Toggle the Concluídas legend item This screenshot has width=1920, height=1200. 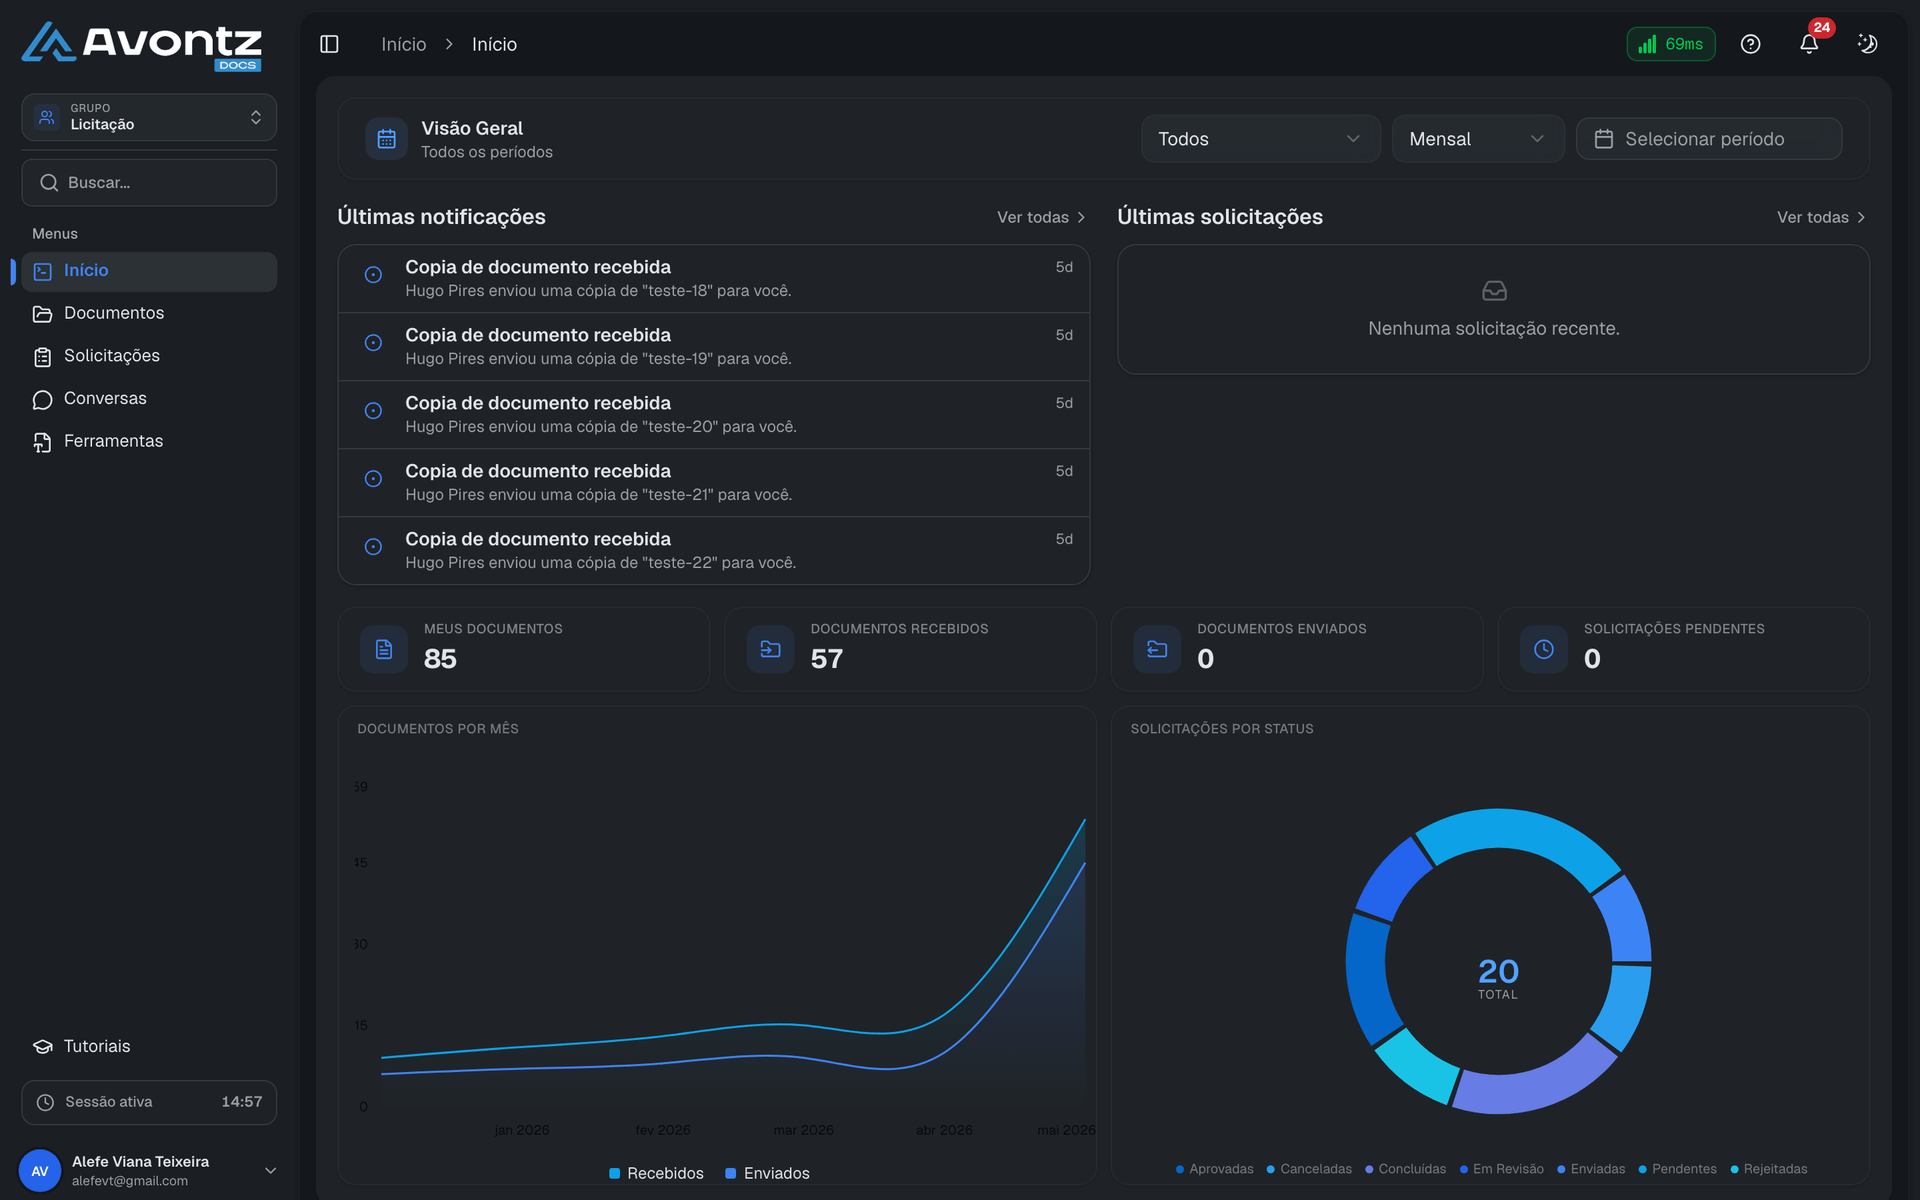click(x=1405, y=1169)
